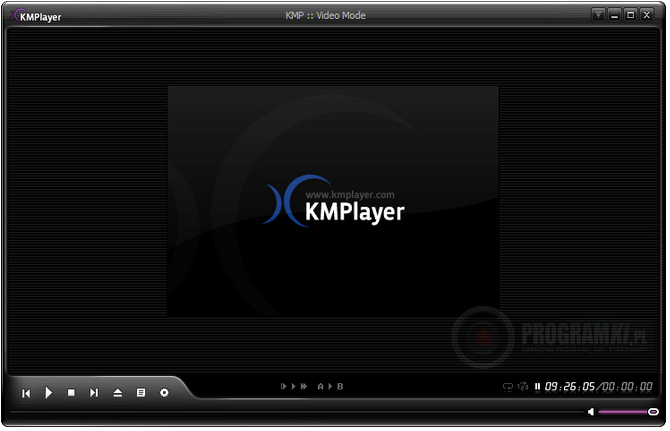Open a file with the eject icon
The image size is (670, 431).
click(x=118, y=393)
